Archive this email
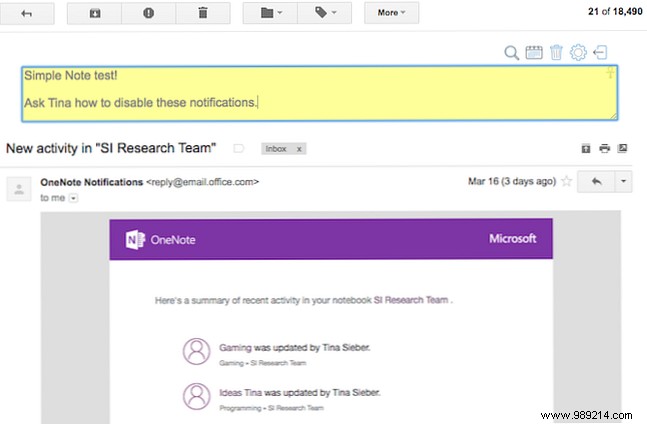The image size is (647, 424). pos(94,14)
